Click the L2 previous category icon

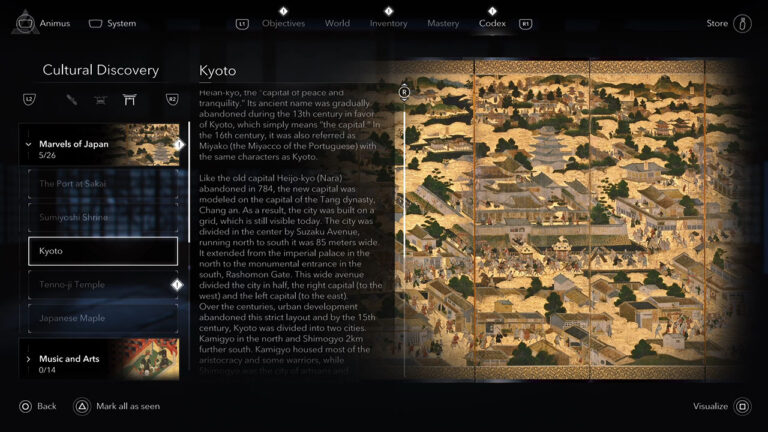[x=30, y=99]
